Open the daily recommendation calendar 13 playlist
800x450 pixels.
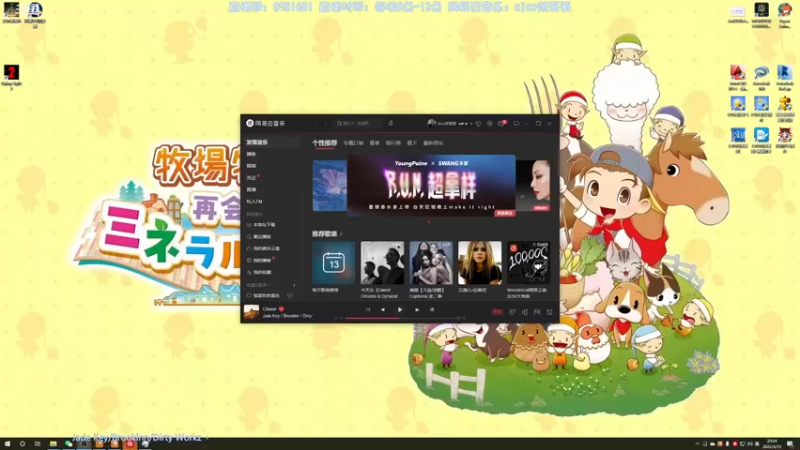click(334, 263)
